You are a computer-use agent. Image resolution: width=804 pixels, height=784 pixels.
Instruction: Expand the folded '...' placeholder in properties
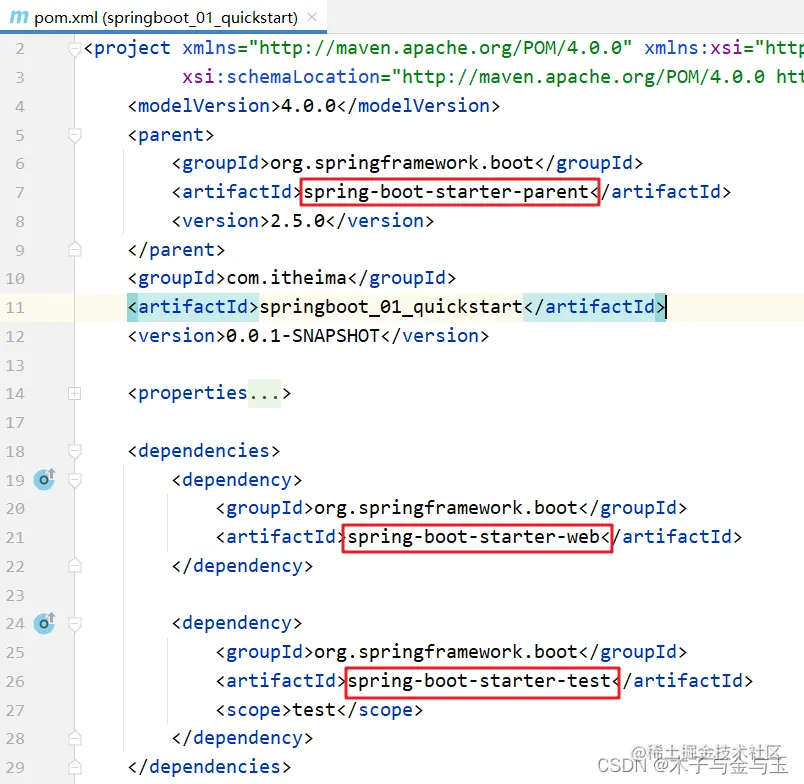click(264, 393)
